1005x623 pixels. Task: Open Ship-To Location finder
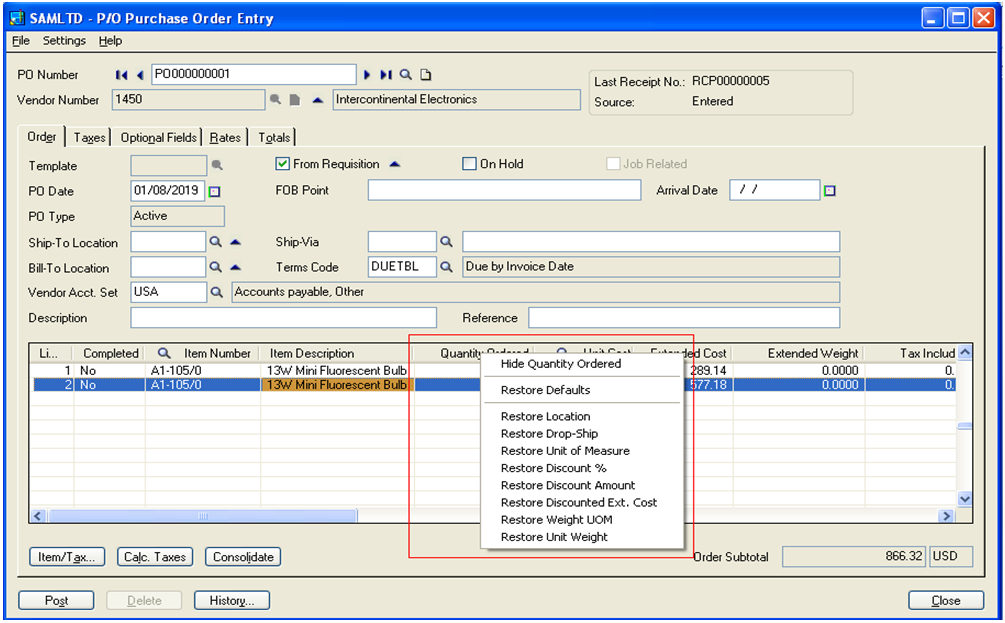(215, 242)
